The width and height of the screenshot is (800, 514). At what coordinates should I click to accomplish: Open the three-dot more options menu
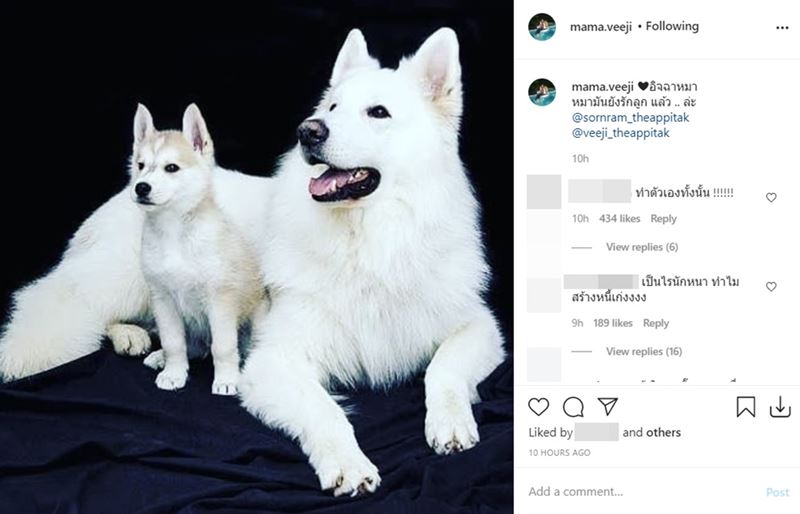pyautogui.click(x=782, y=28)
